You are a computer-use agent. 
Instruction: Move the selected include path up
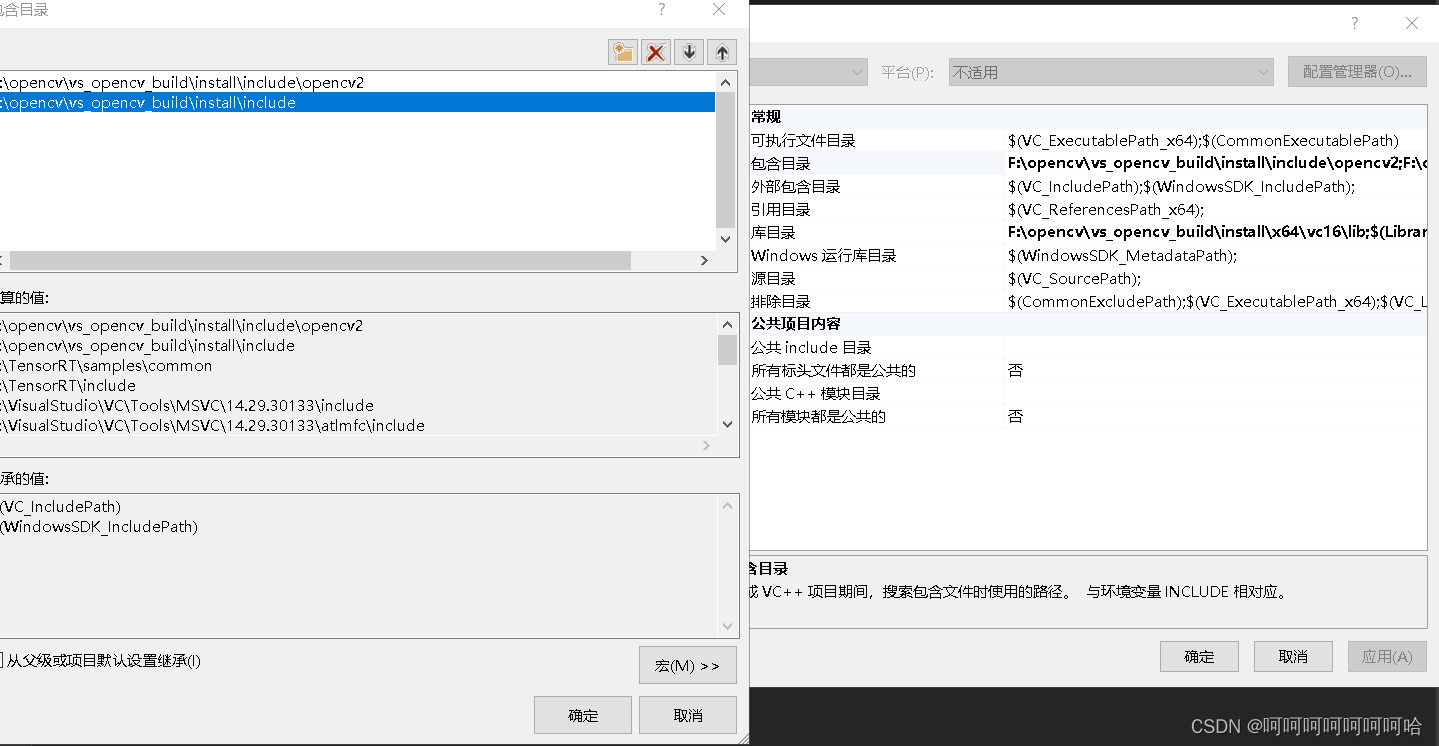coord(721,51)
